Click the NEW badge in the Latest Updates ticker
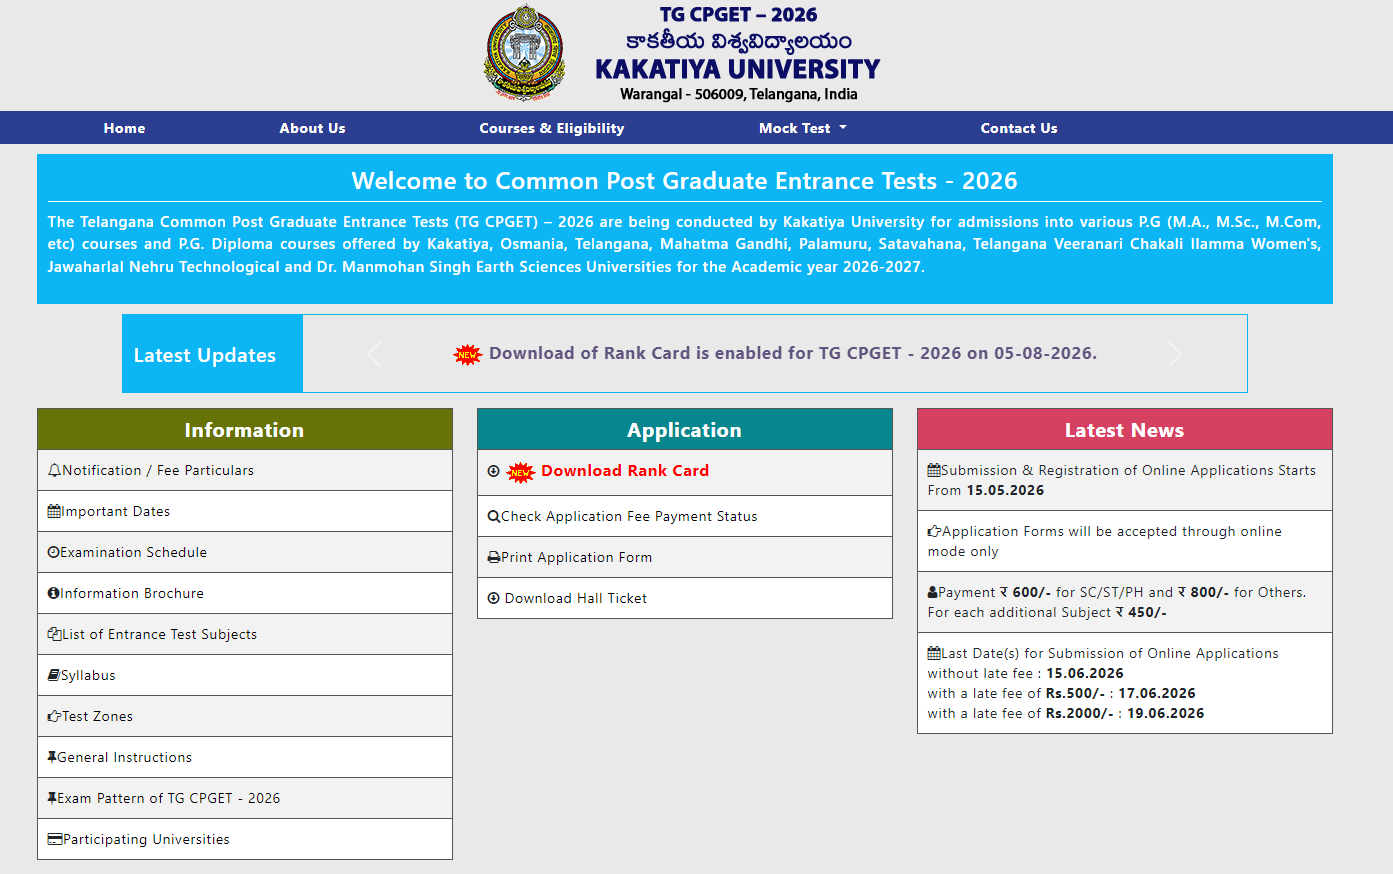Screen dimensions: 1393x874 (x=468, y=354)
